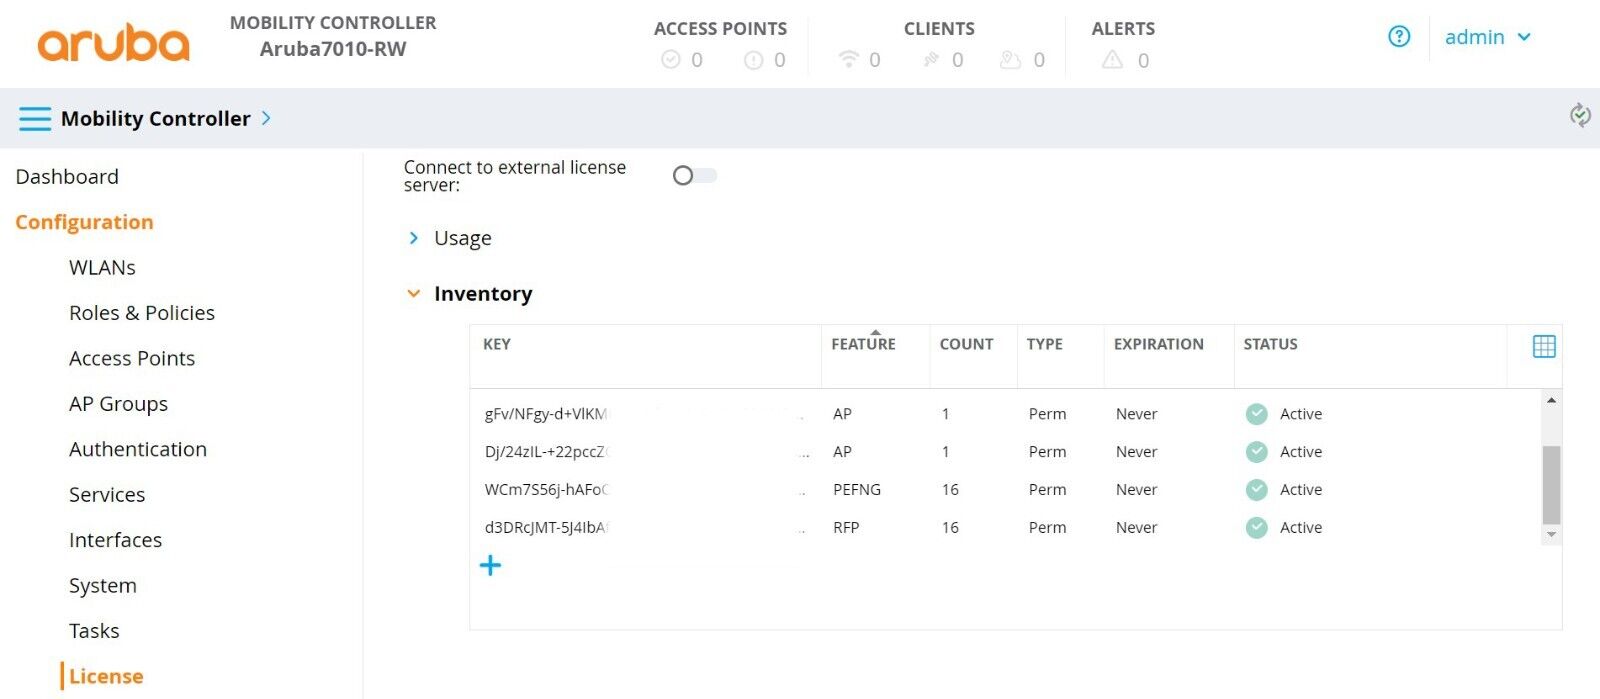Open the Dashboard menu item
This screenshot has width=1600, height=699.
coord(67,177)
